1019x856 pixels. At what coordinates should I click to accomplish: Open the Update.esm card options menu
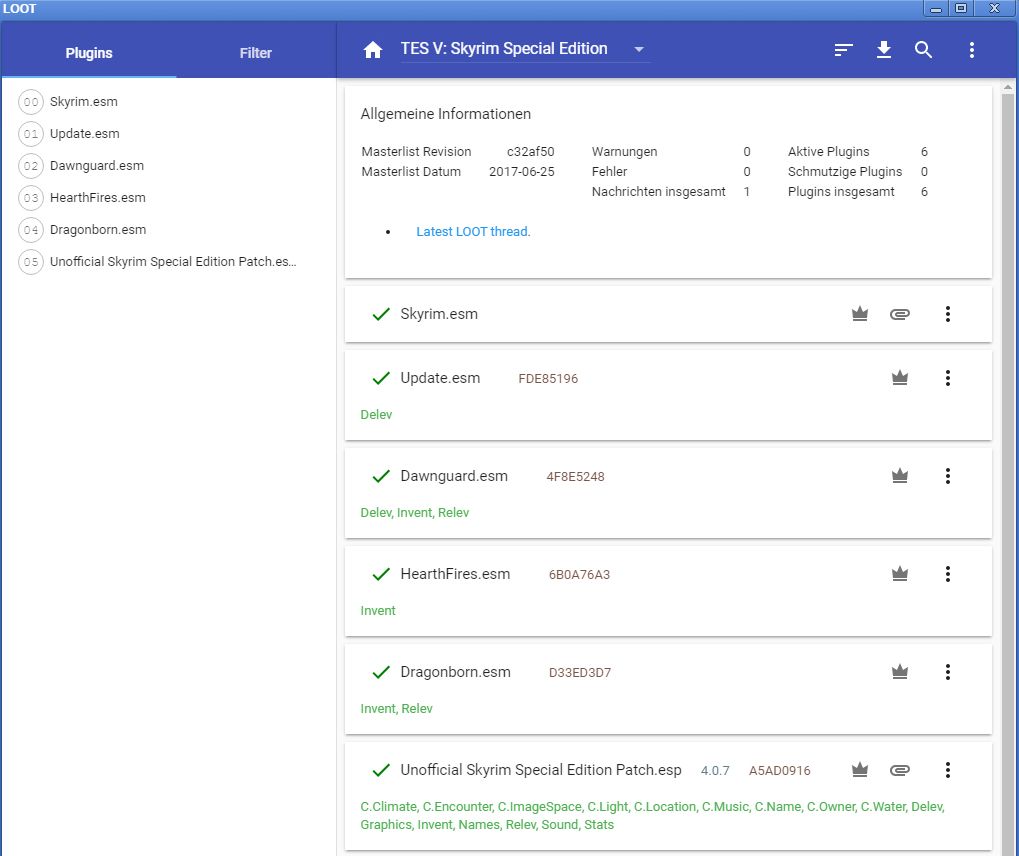[948, 378]
